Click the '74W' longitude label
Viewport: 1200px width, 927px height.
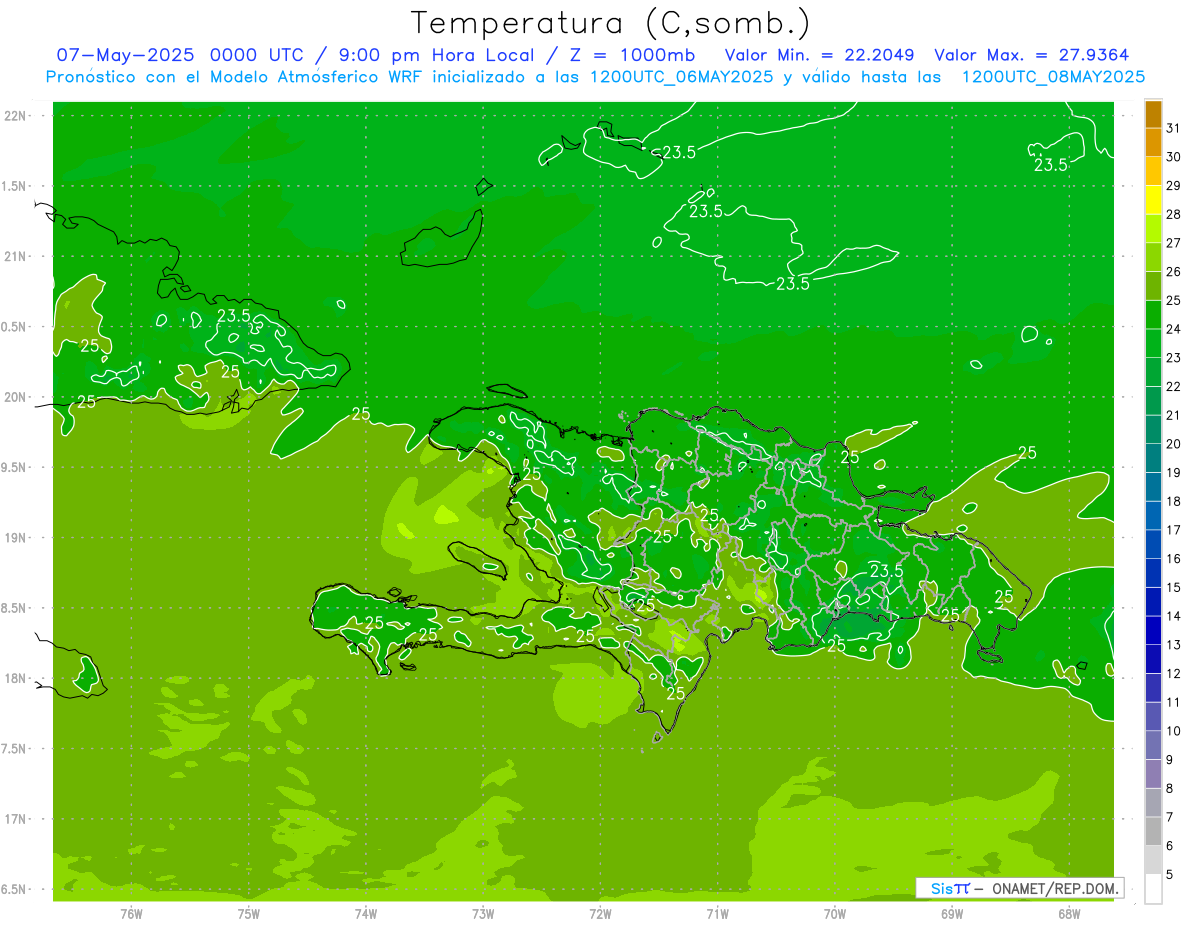[x=366, y=914]
